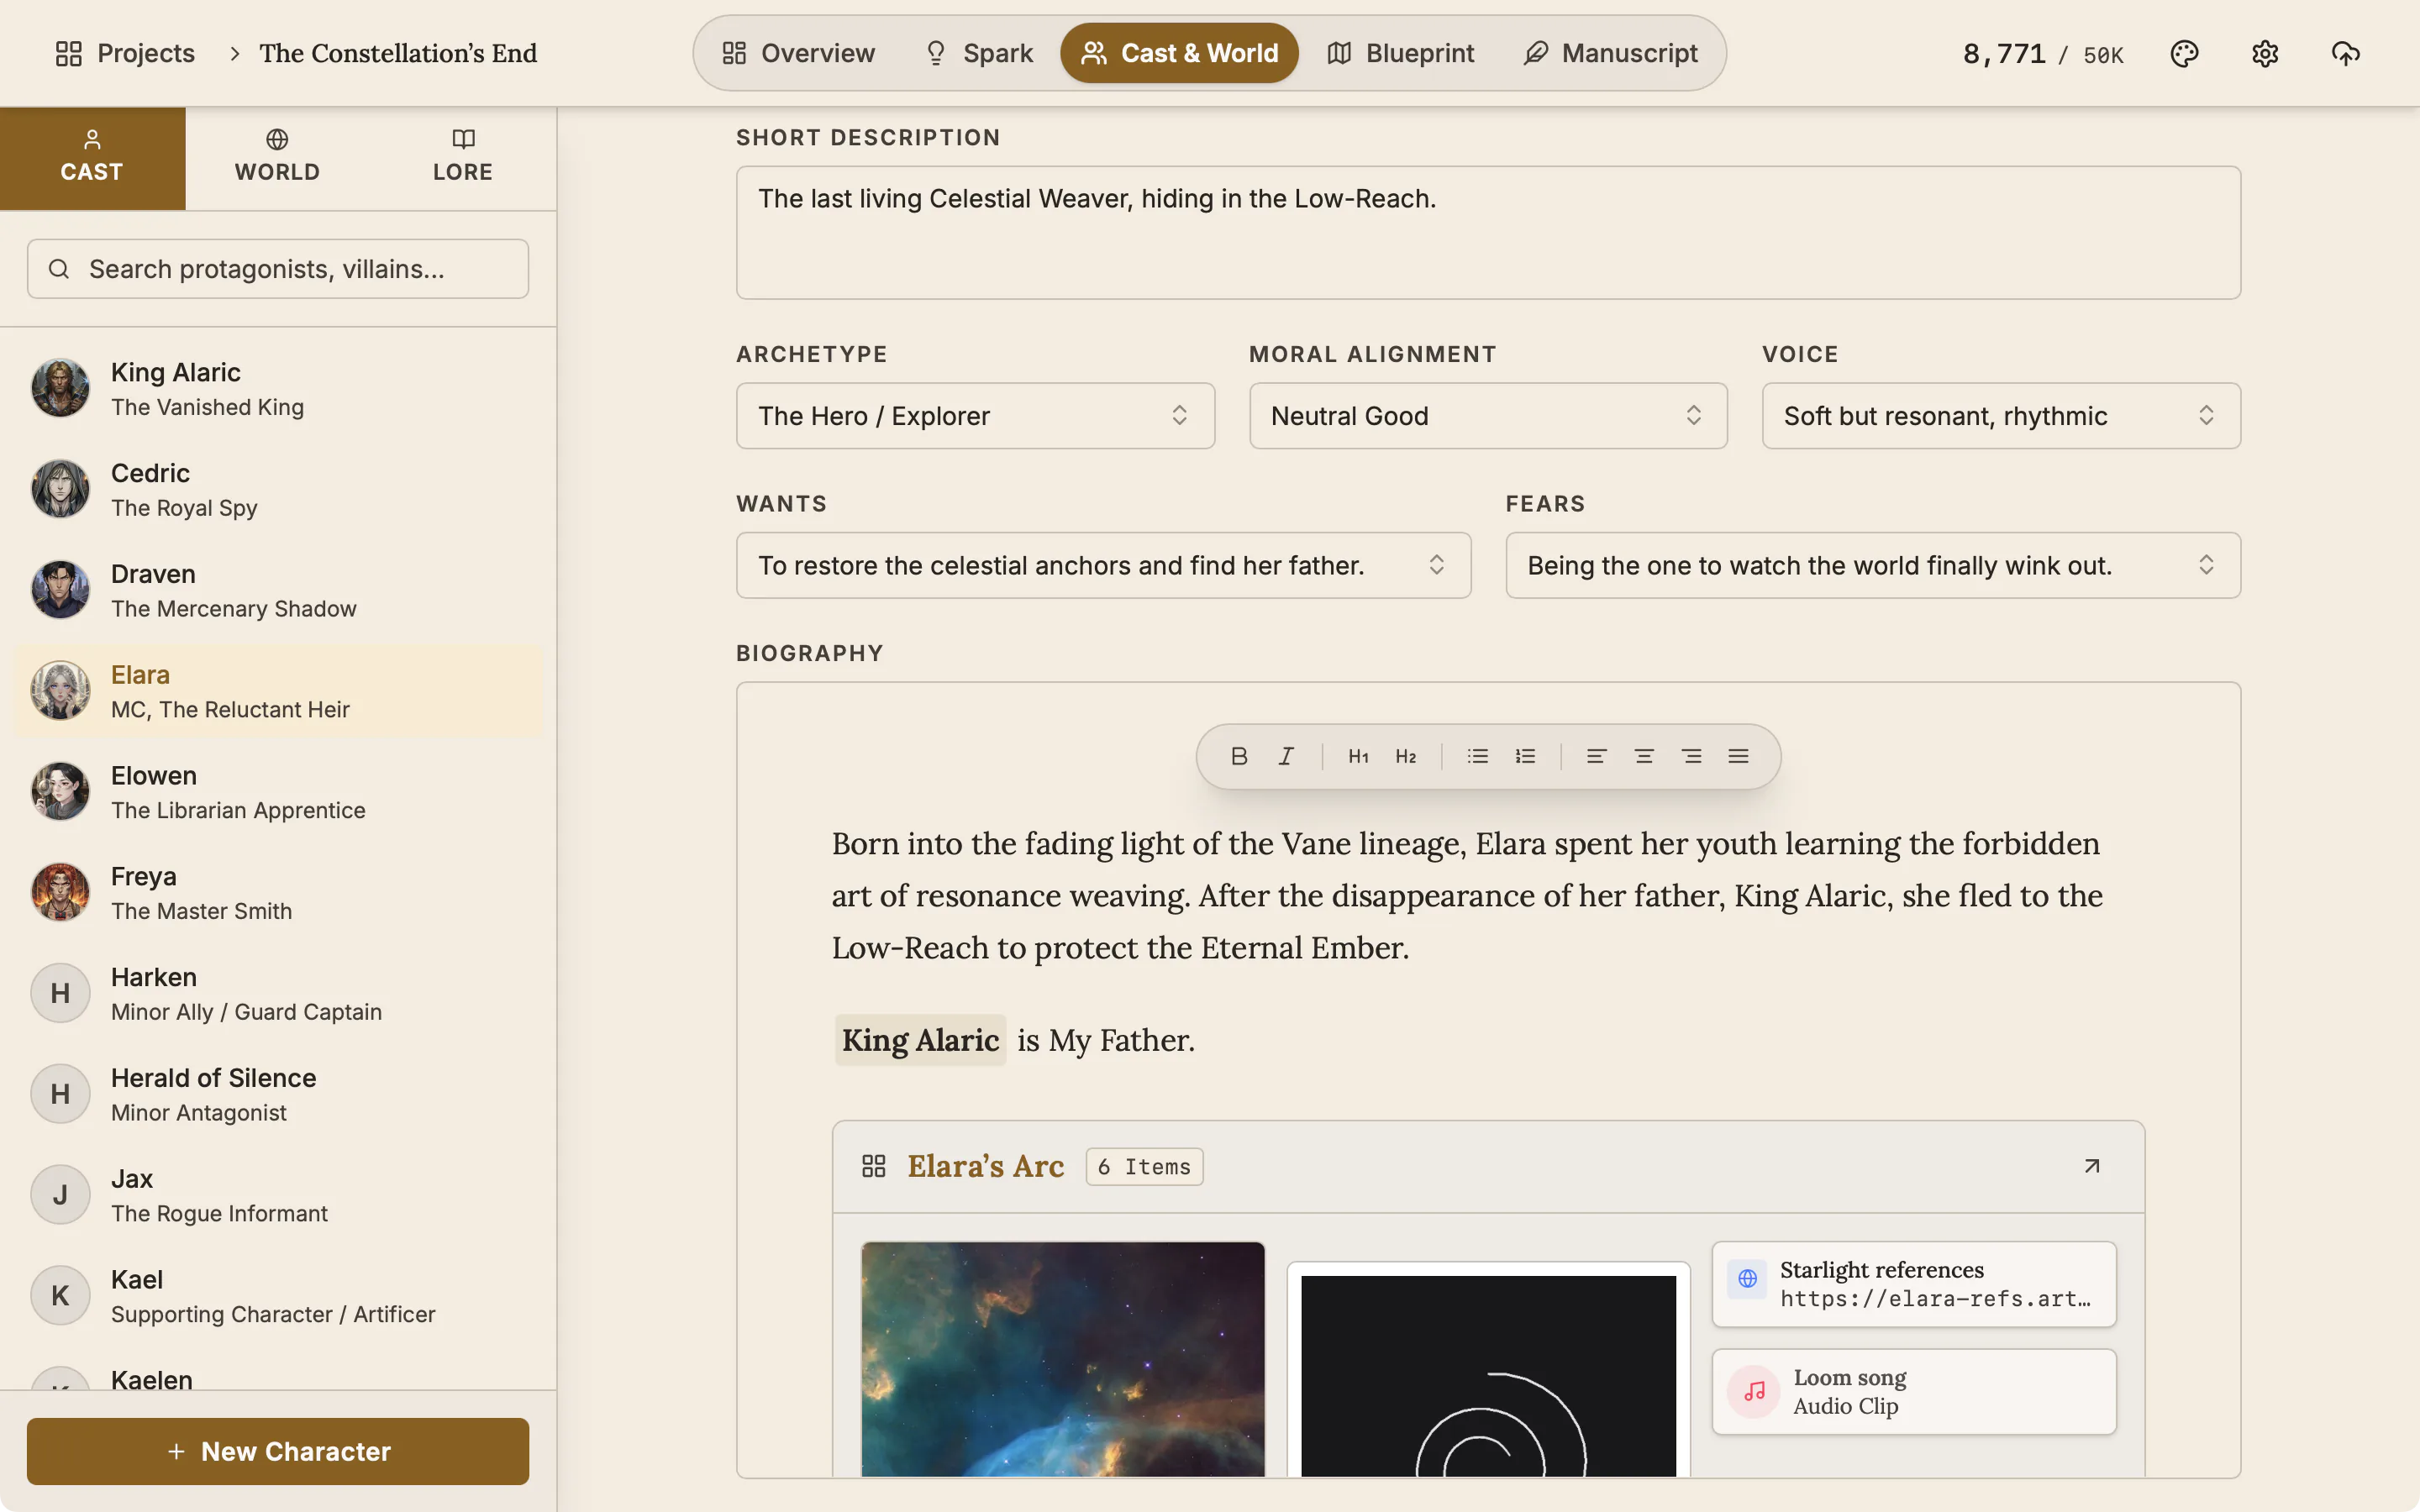Click Draven's avatar portrait
The height and width of the screenshot is (1512, 2420).
[x=60, y=590]
